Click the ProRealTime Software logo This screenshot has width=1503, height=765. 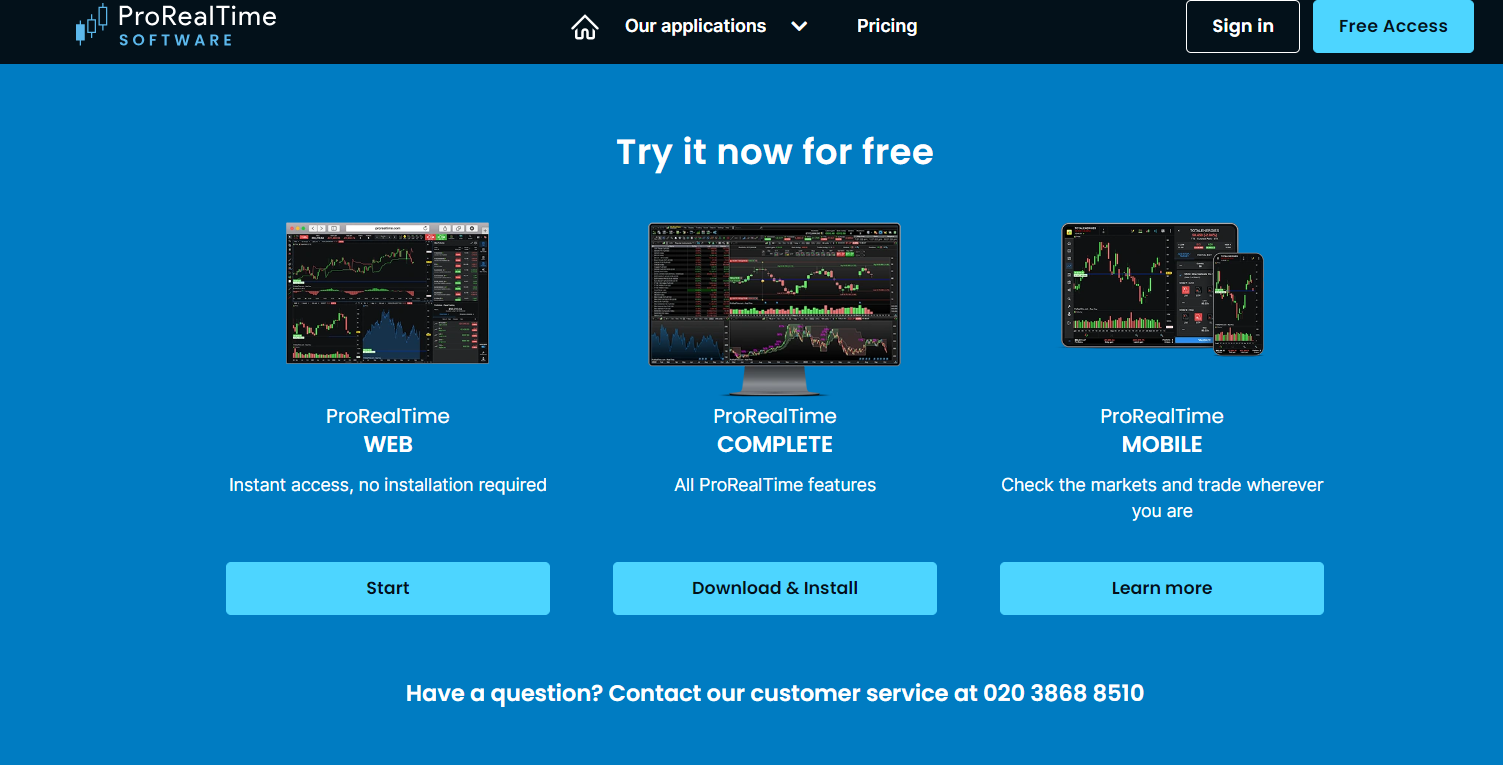(176, 25)
